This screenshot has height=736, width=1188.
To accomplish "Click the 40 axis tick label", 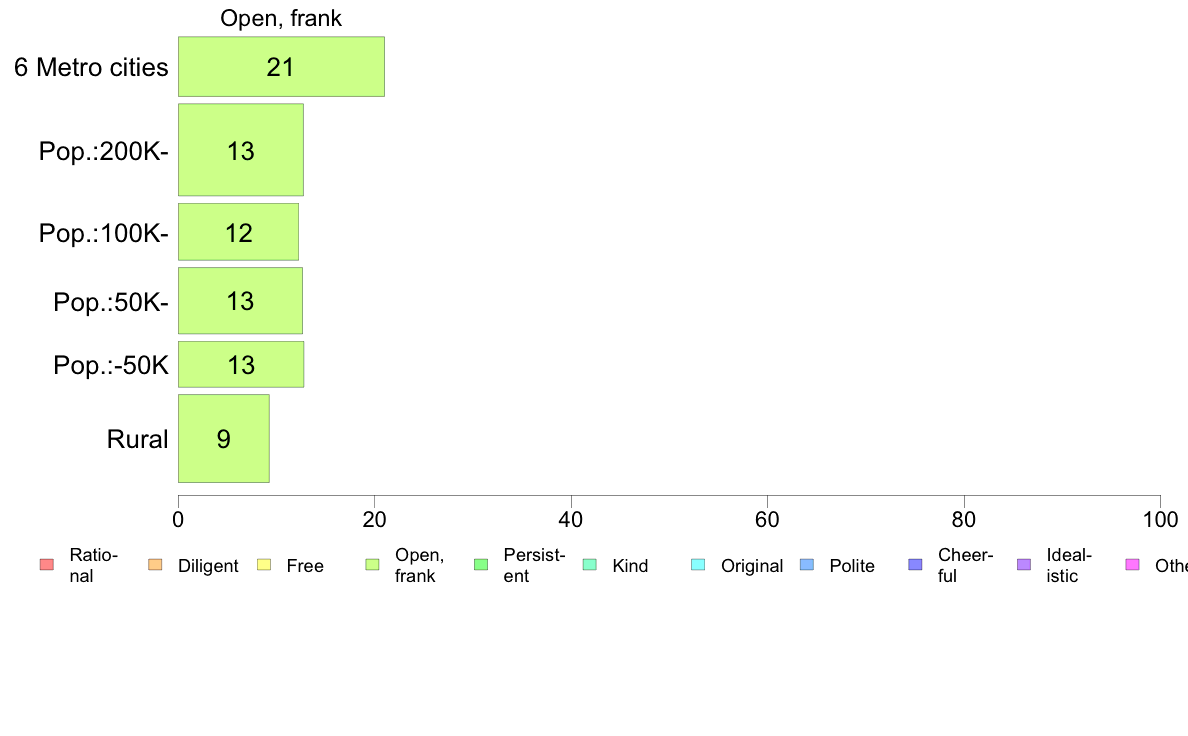I will click(571, 519).
